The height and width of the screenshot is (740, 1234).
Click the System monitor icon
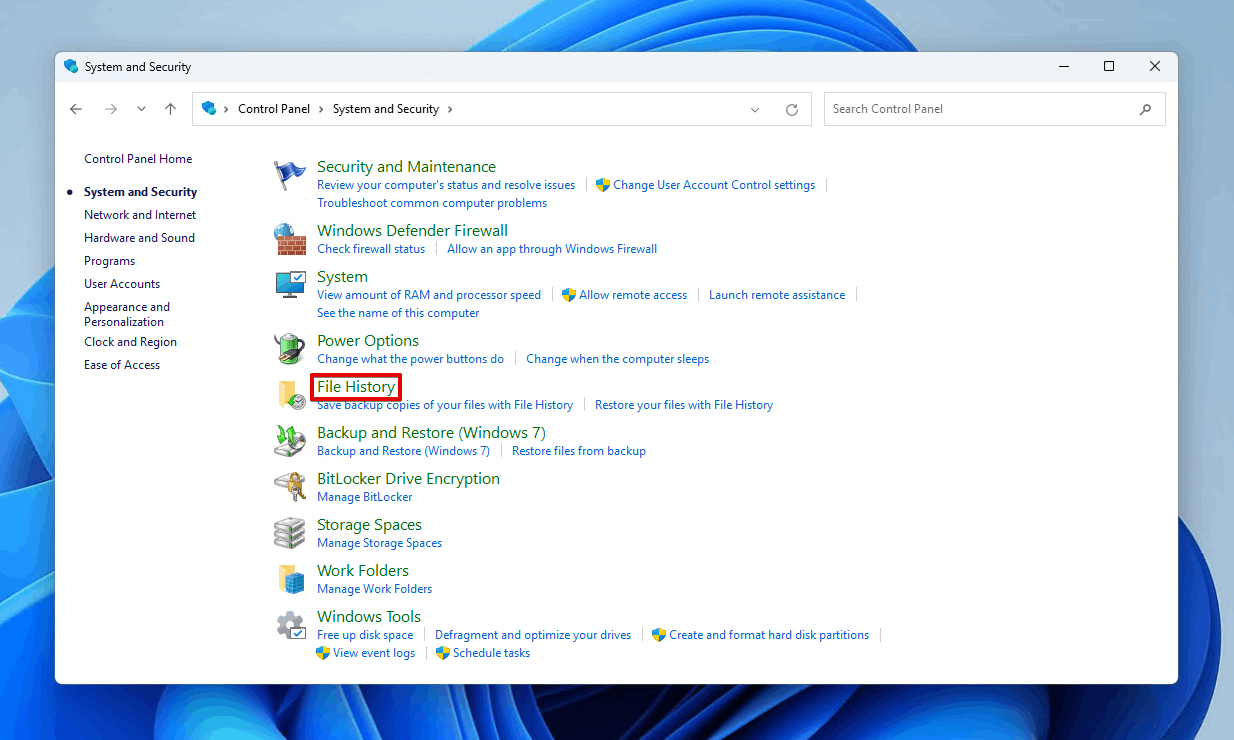290,285
